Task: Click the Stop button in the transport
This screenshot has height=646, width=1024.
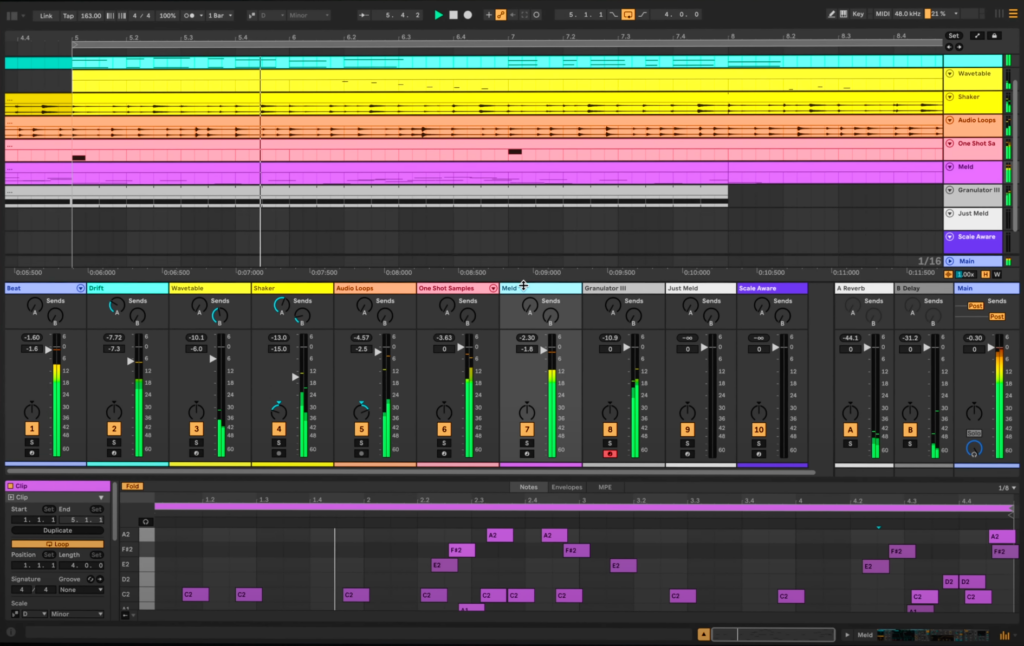Action: pyautogui.click(x=453, y=14)
